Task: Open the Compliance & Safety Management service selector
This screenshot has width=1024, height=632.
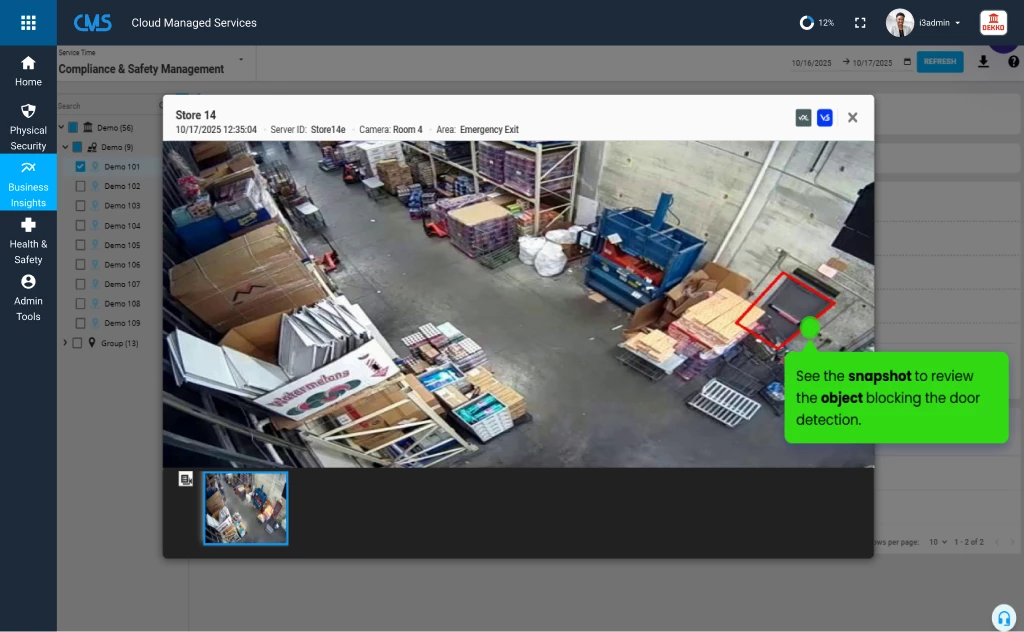Action: [x=140, y=66]
